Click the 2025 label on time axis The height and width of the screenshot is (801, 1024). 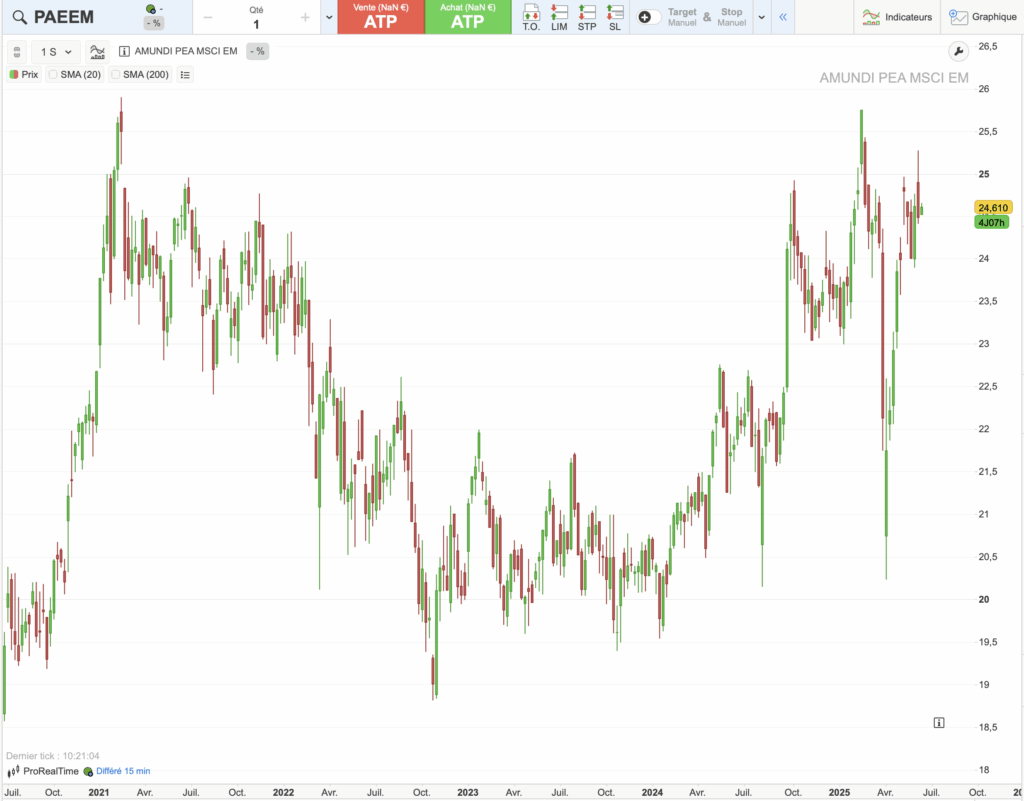tap(839, 793)
